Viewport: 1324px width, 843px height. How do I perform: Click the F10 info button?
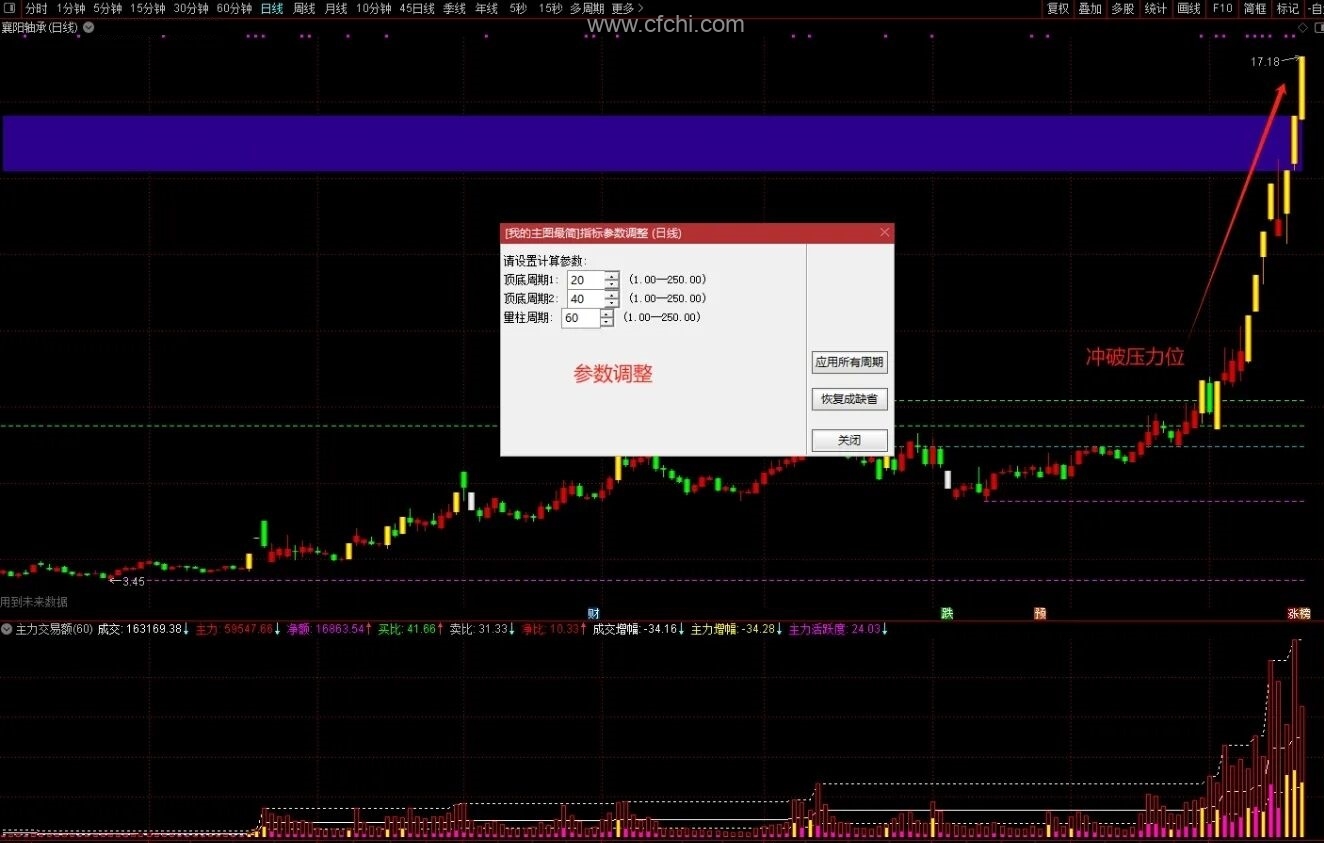[1222, 8]
